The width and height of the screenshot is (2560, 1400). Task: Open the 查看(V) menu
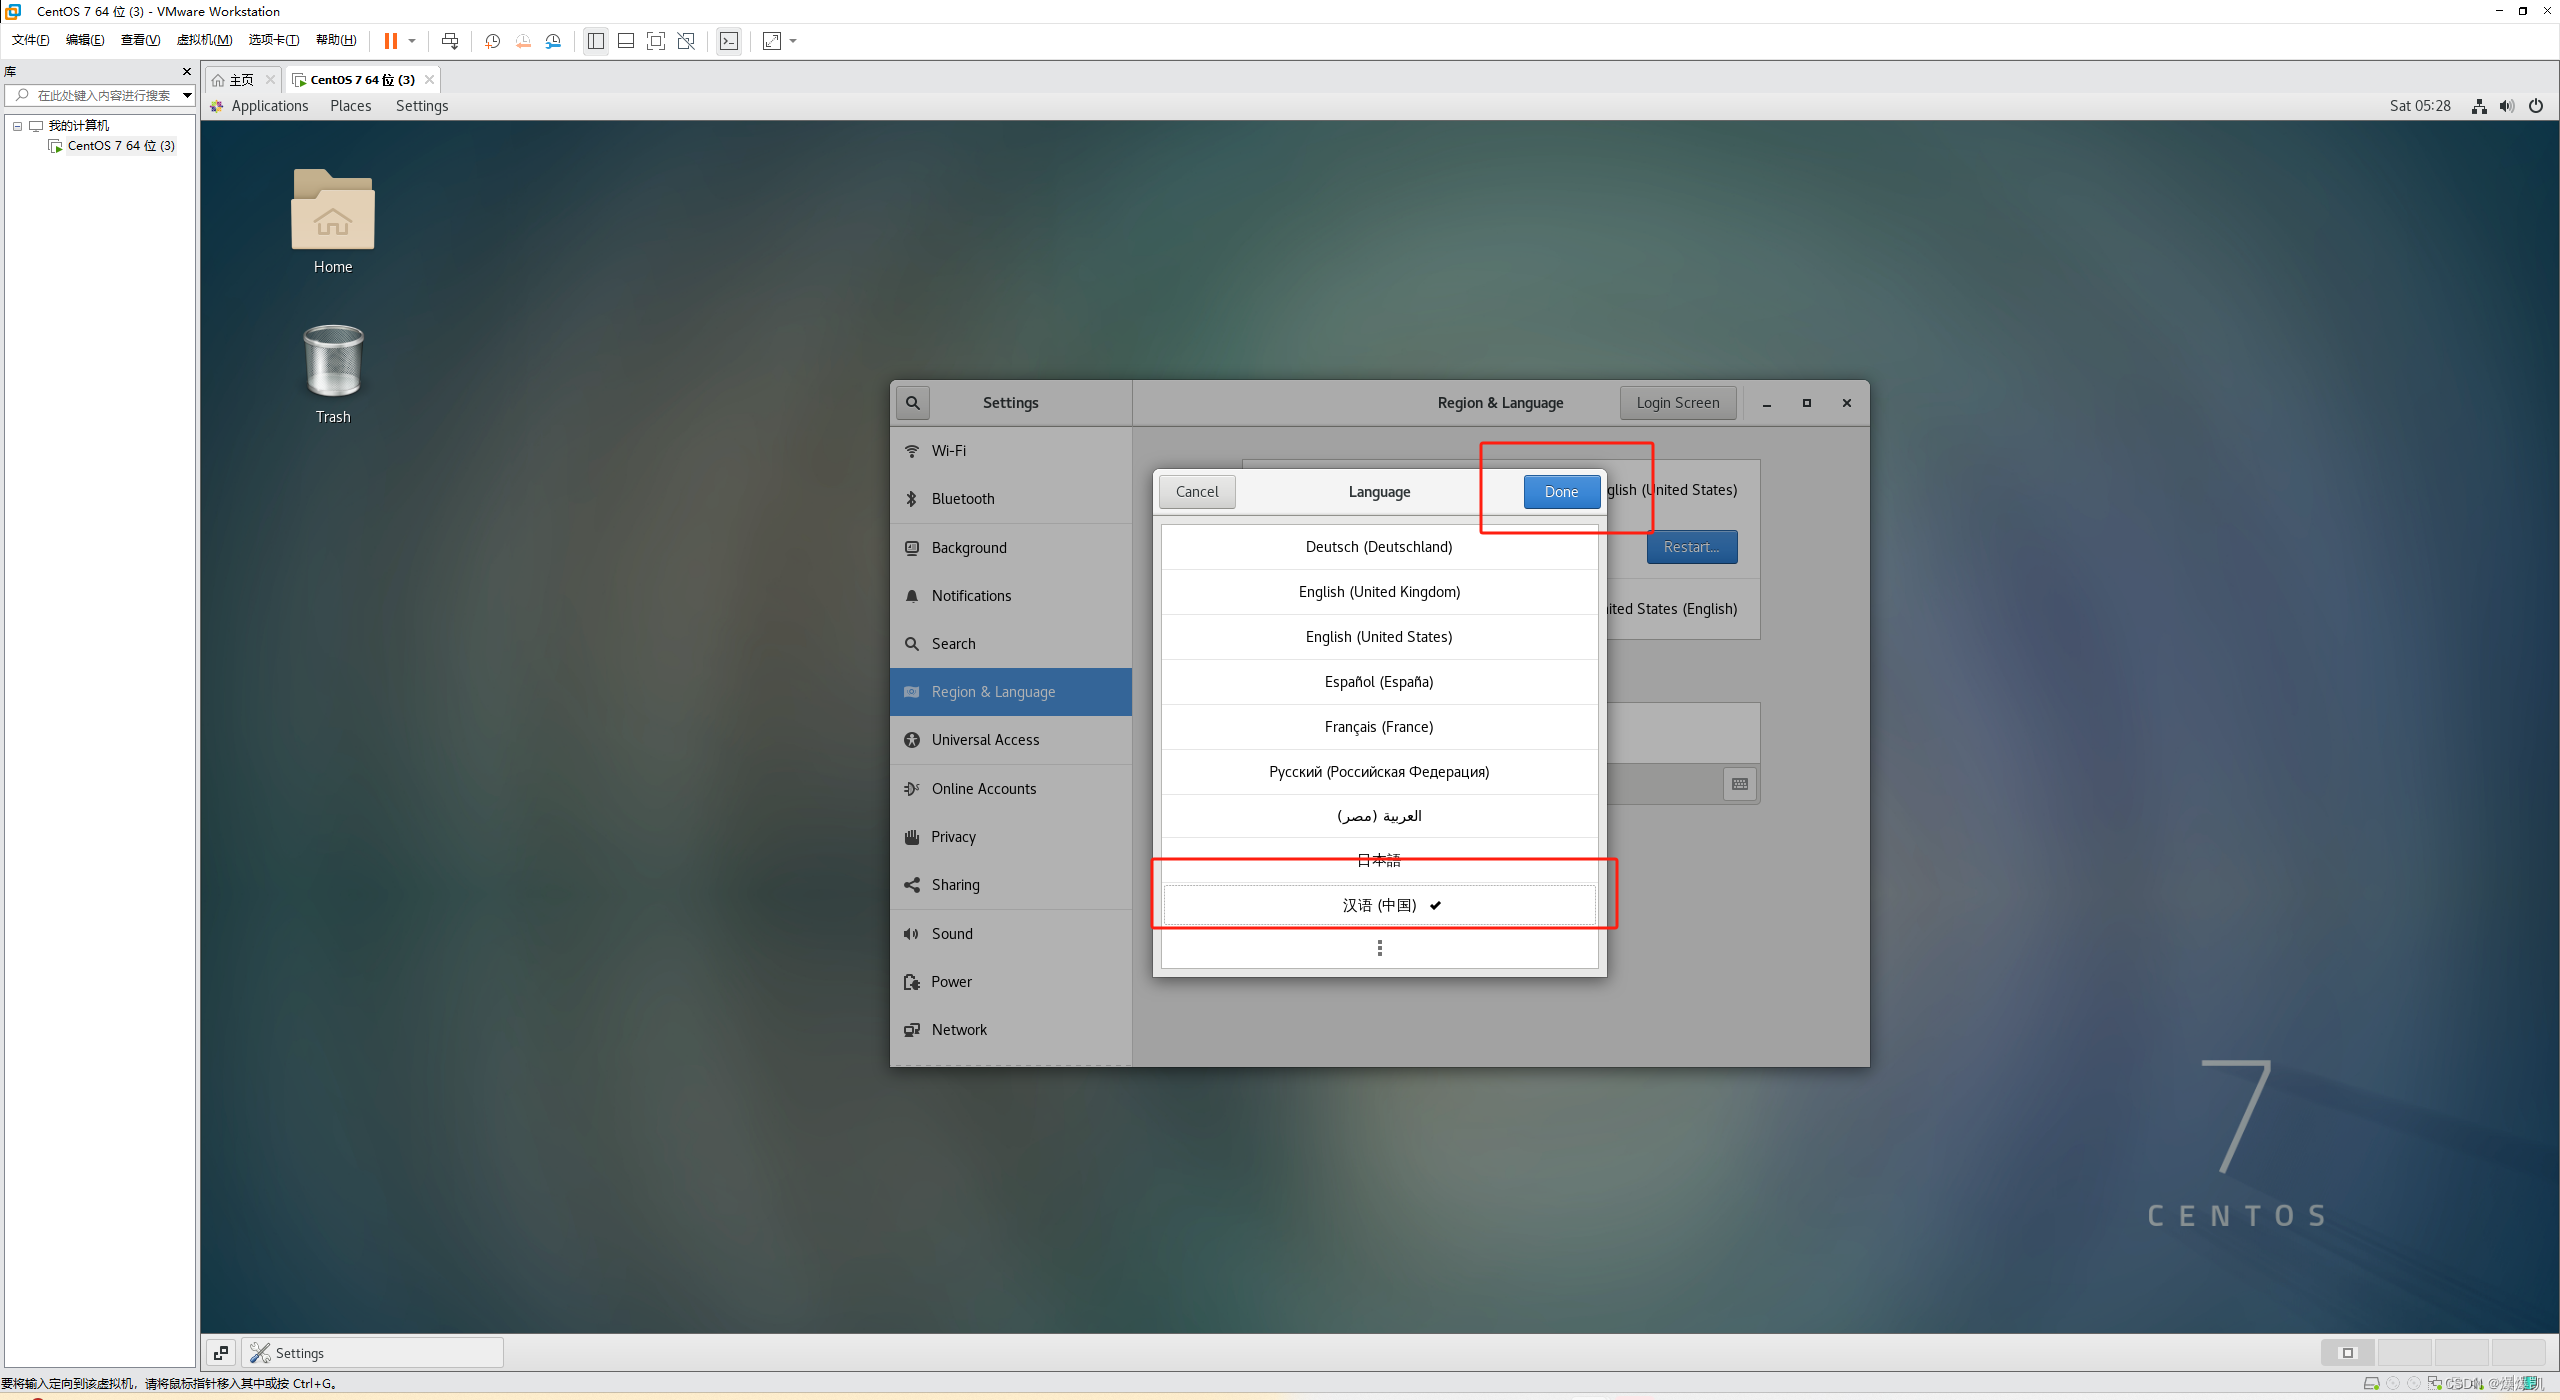tap(140, 40)
